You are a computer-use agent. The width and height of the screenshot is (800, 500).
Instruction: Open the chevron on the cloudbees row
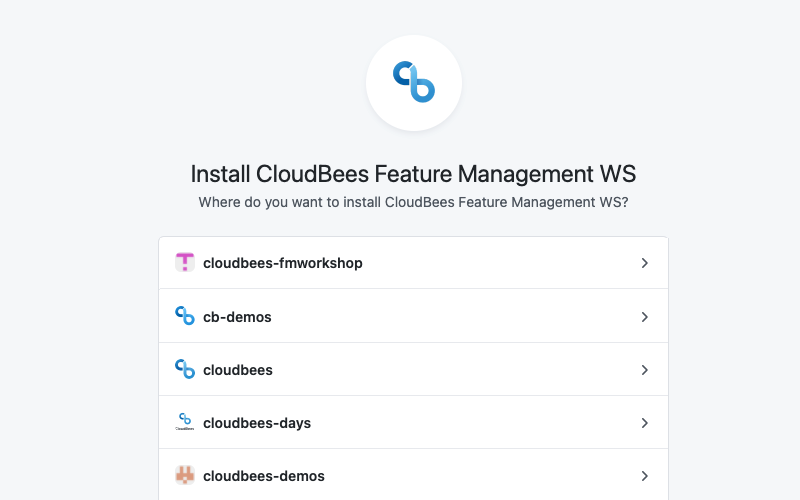[x=644, y=370]
